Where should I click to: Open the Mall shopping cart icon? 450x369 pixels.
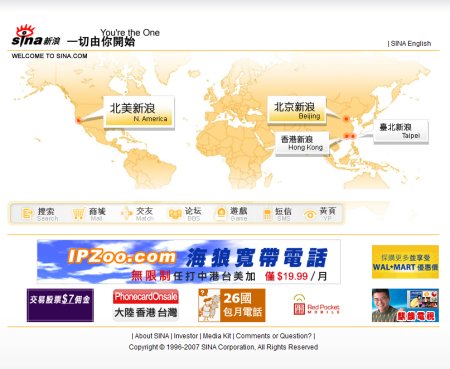click(78, 214)
